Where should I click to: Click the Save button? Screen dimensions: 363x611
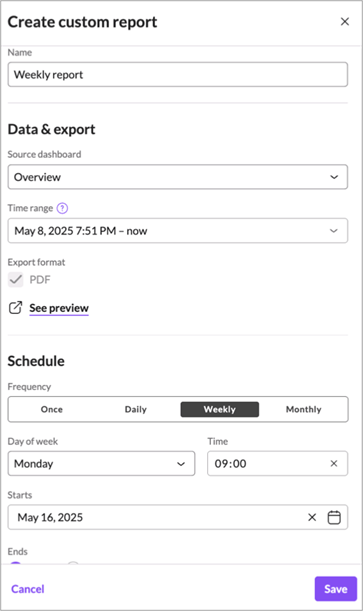pyautogui.click(x=336, y=589)
